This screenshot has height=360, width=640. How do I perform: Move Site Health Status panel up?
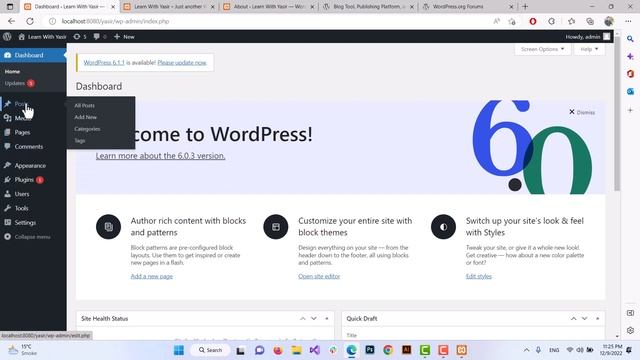(x=302, y=318)
